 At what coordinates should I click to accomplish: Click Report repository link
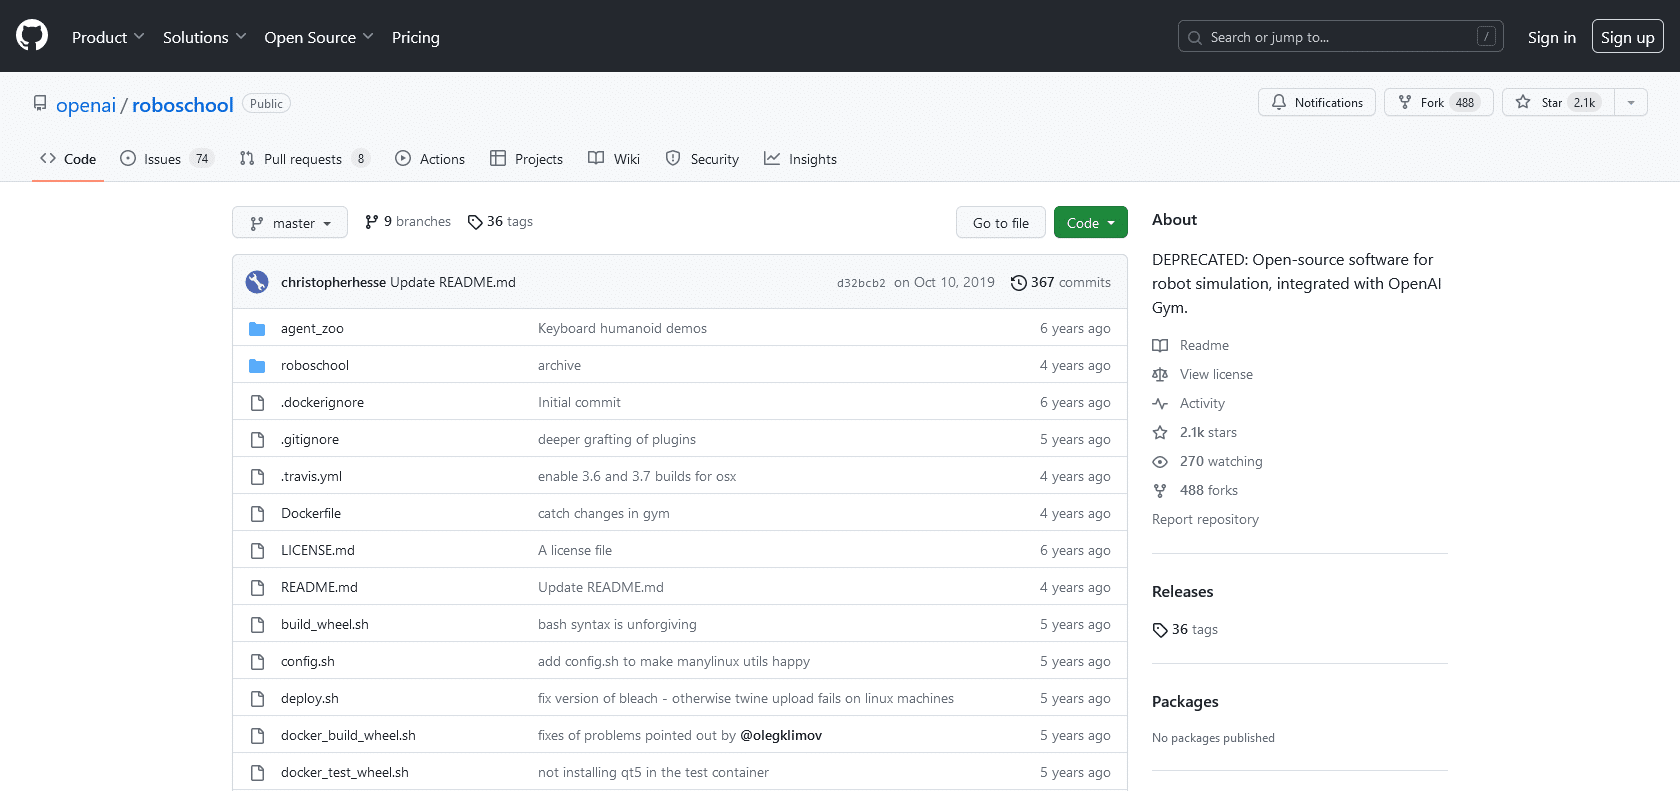click(x=1205, y=519)
